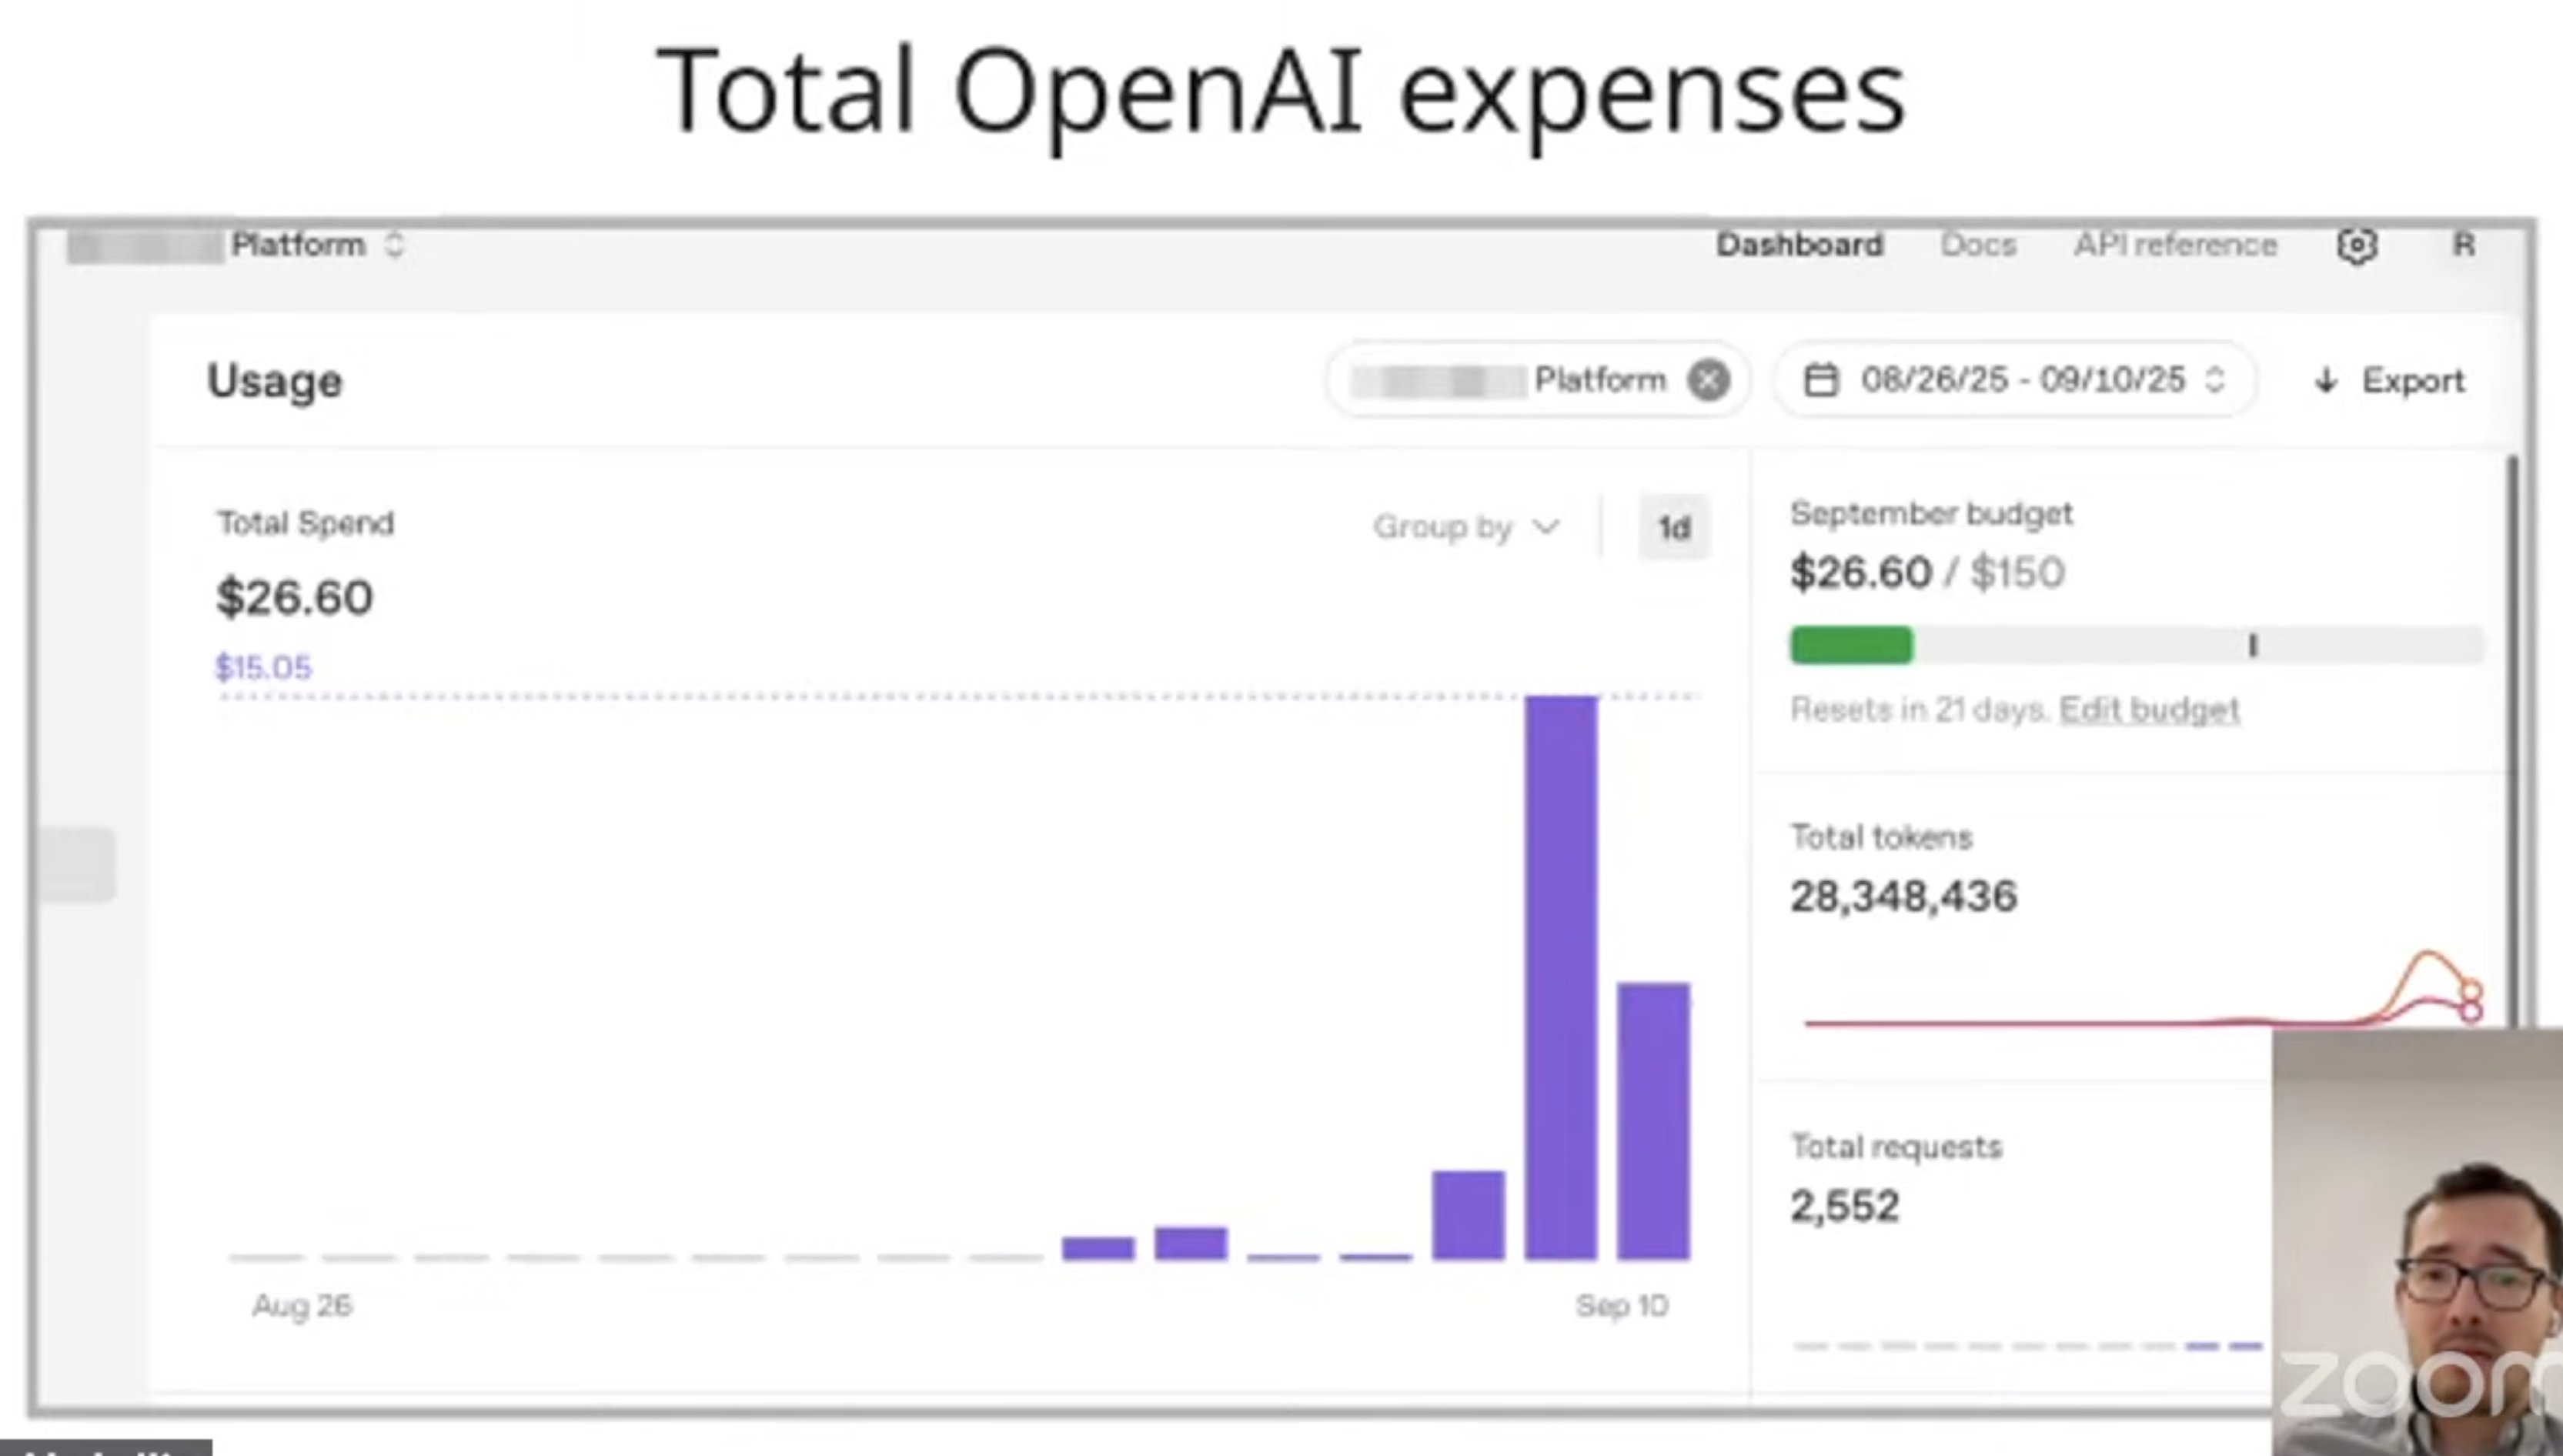Open date range 08/26/25 - 09/10/25 picker
This screenshot has height=1456, width=2563.
coord(2022,380)
